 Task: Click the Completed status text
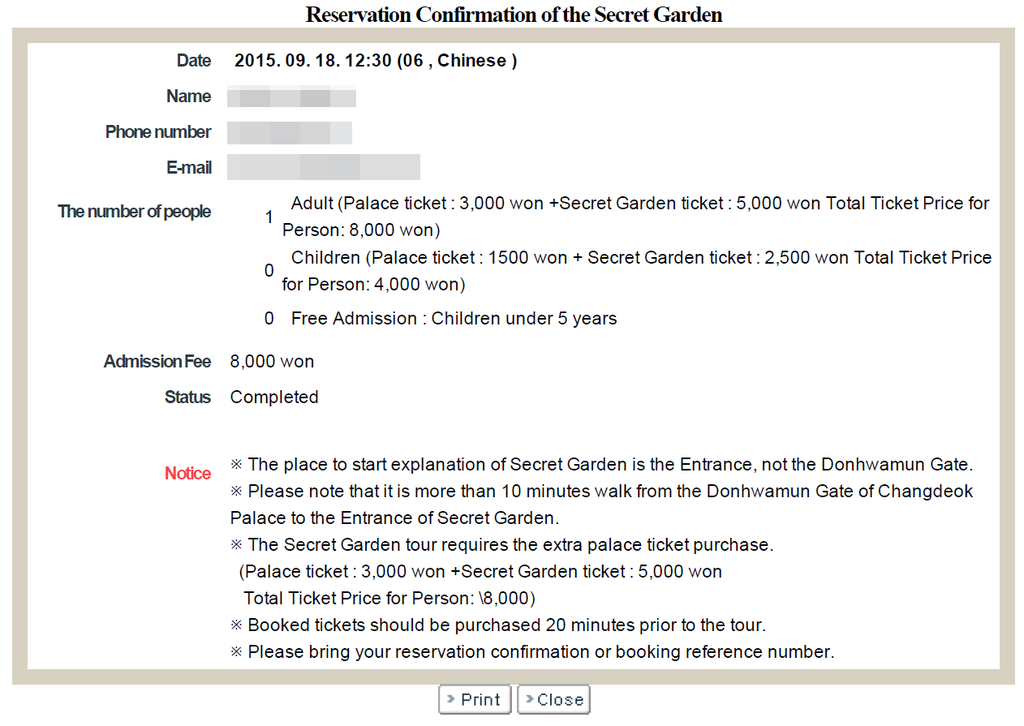click(274, 397)
